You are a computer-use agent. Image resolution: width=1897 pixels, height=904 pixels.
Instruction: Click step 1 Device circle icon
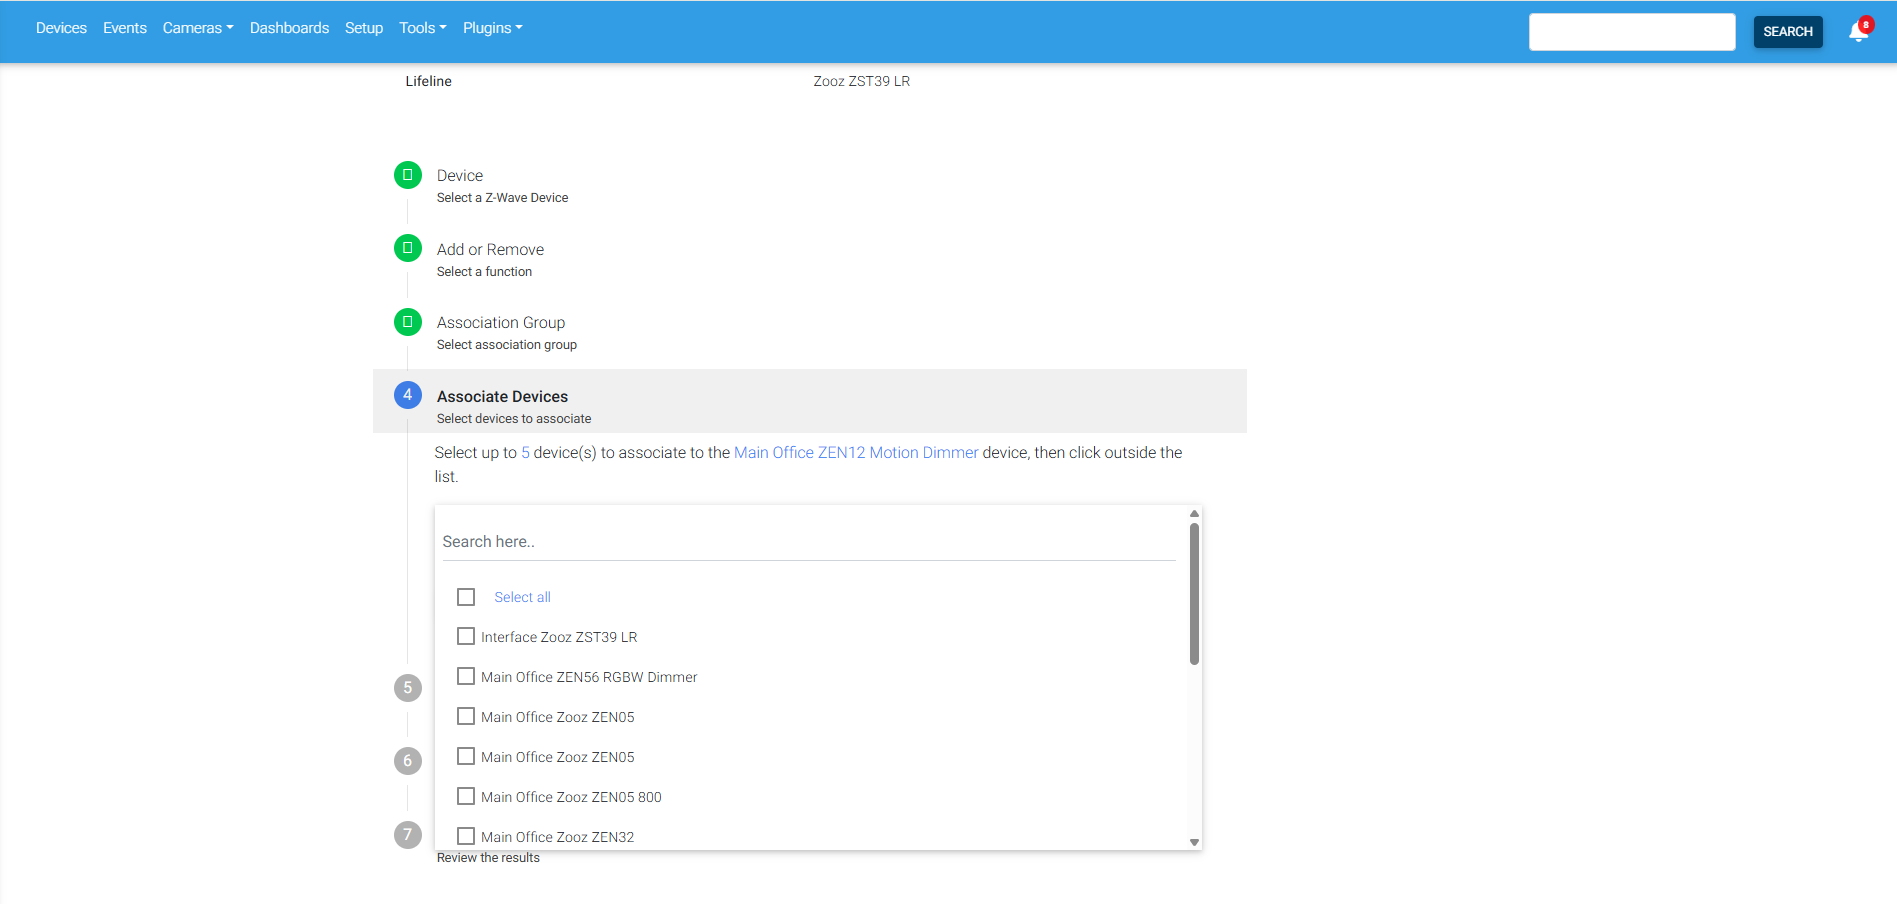[408, 175]
